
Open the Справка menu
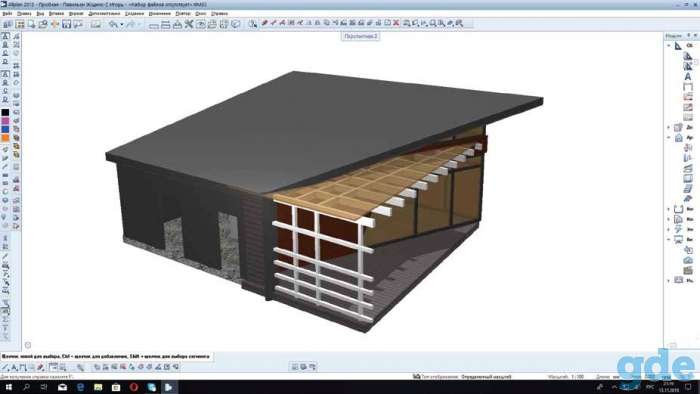pos(219,14)
